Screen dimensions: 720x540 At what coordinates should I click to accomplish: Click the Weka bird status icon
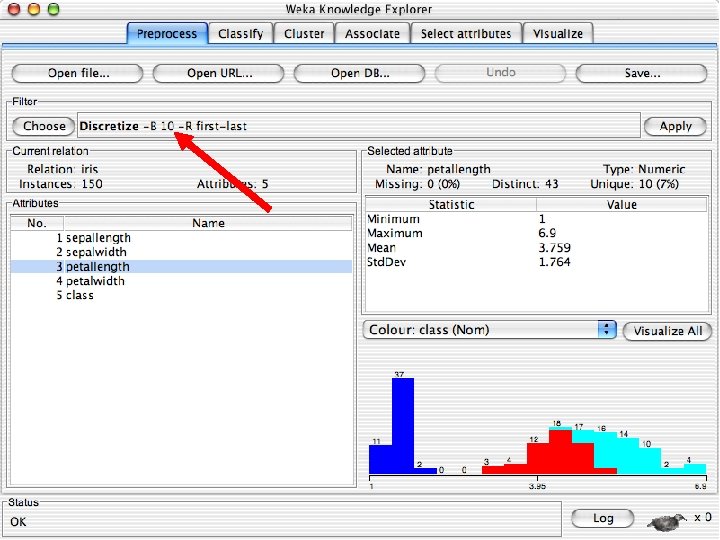click(x=665, y=521)
